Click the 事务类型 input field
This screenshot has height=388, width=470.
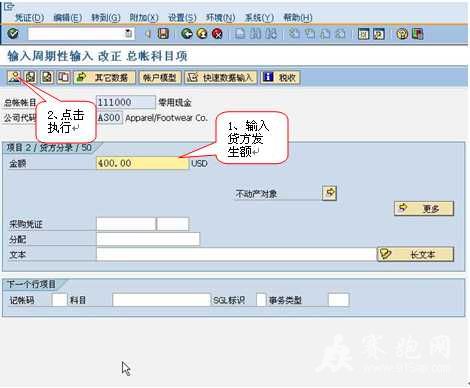pyautogui.click(x=338, y=300)
